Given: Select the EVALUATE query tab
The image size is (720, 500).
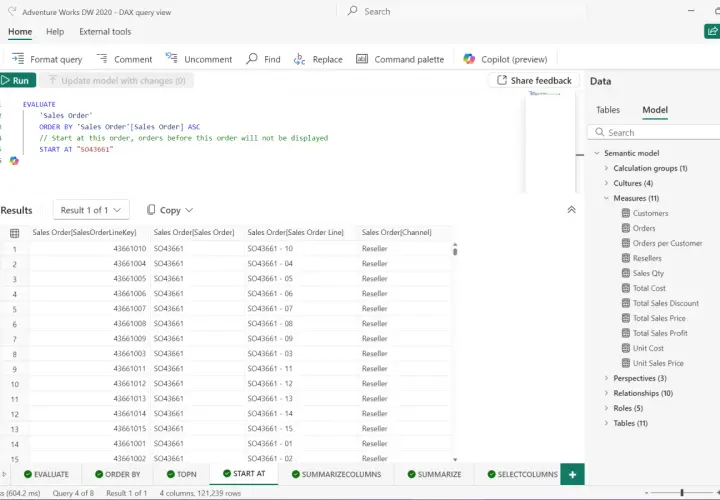Looking at the screenshot, I should (x=46, y=474).
